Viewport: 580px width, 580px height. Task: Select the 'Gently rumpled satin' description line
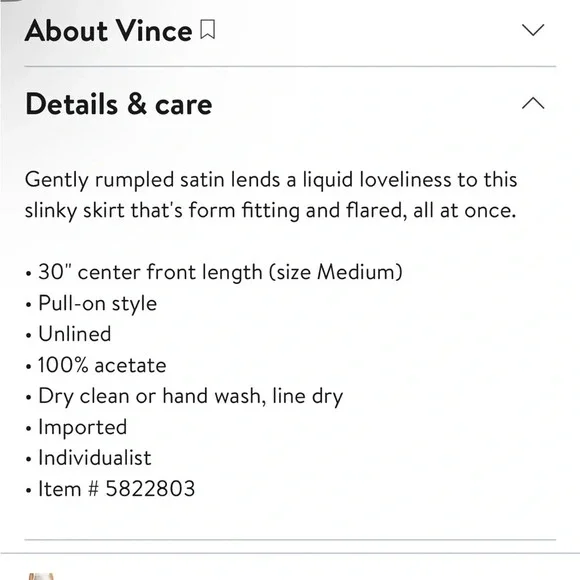pos(271,180)
